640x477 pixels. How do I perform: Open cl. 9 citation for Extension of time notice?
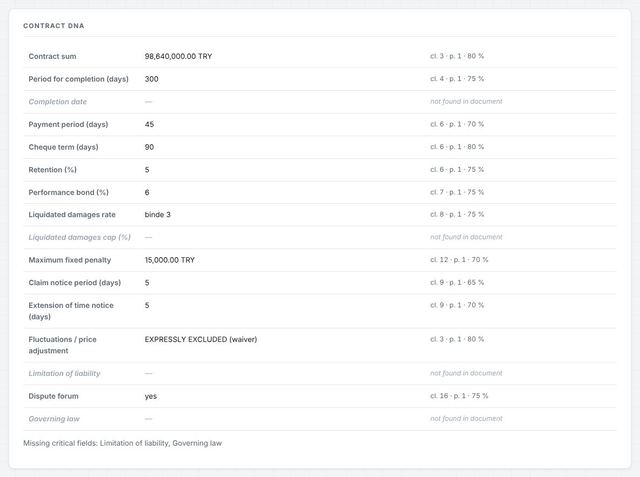pos(457,305)
